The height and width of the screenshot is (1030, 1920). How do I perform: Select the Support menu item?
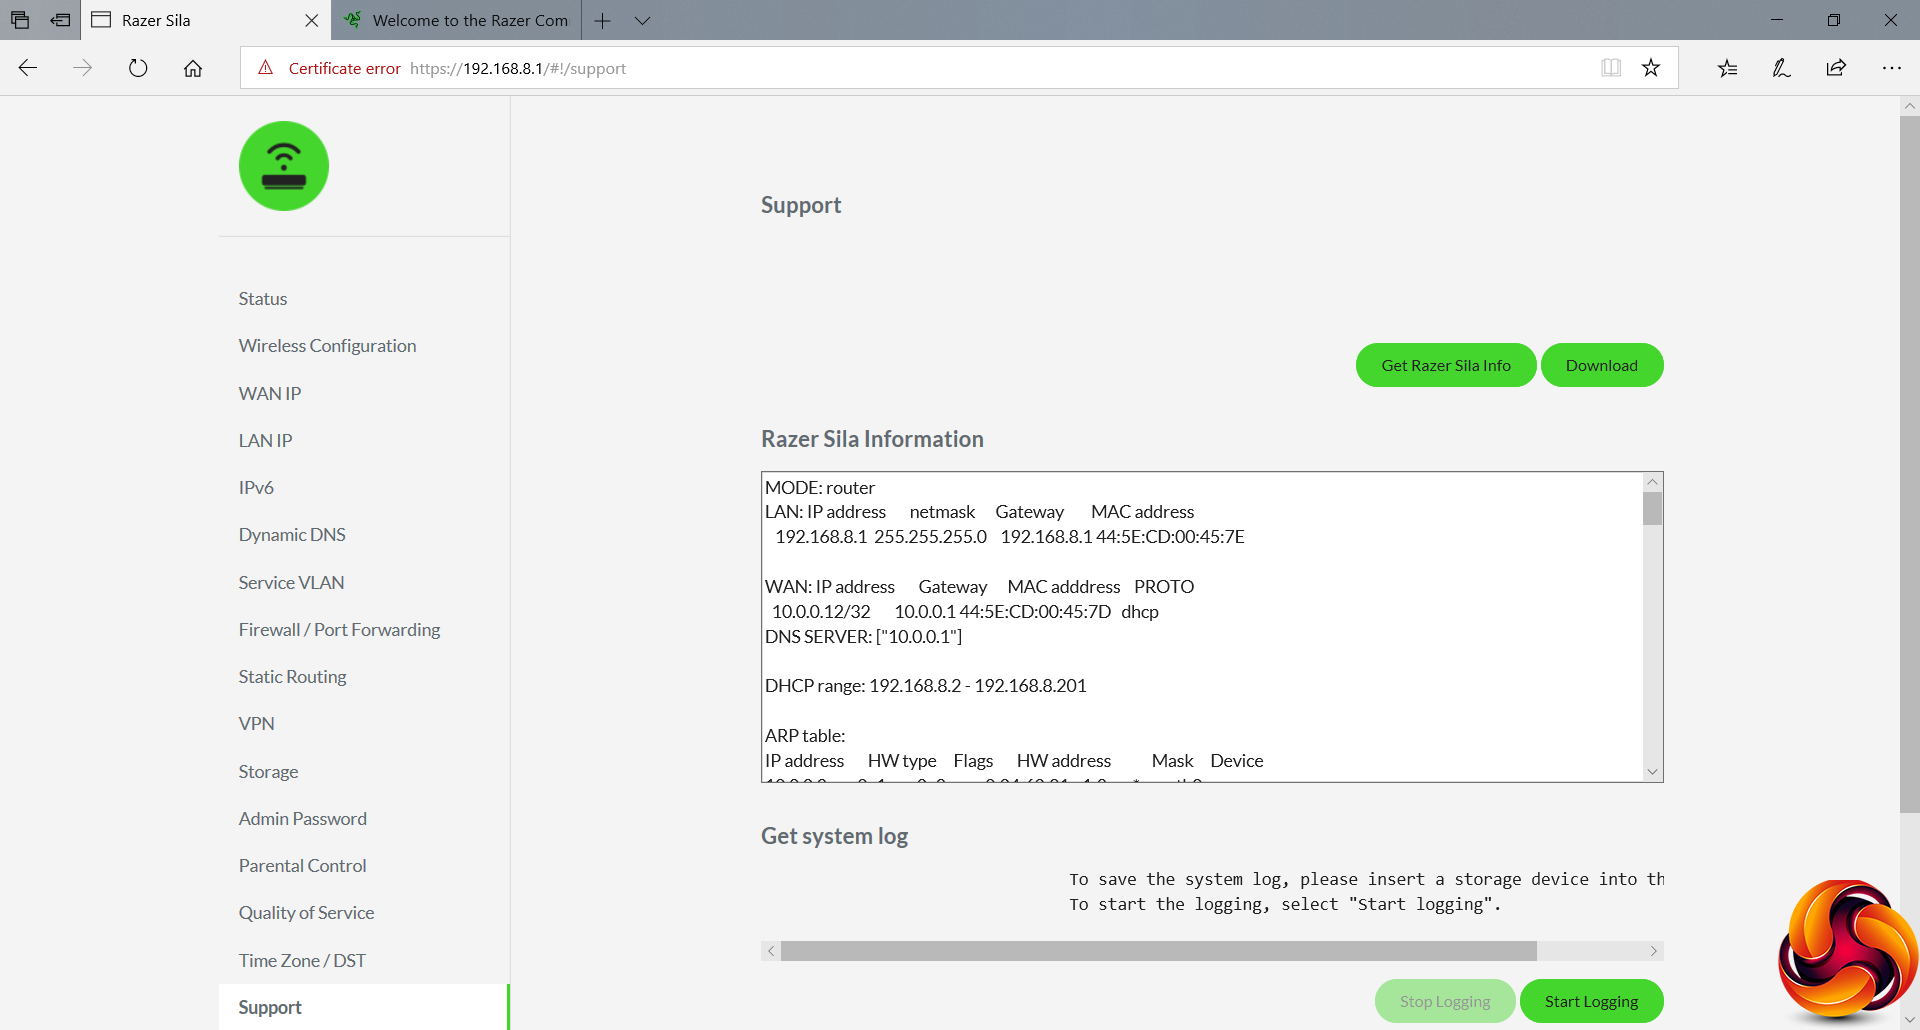click(x=364, y=1007)
